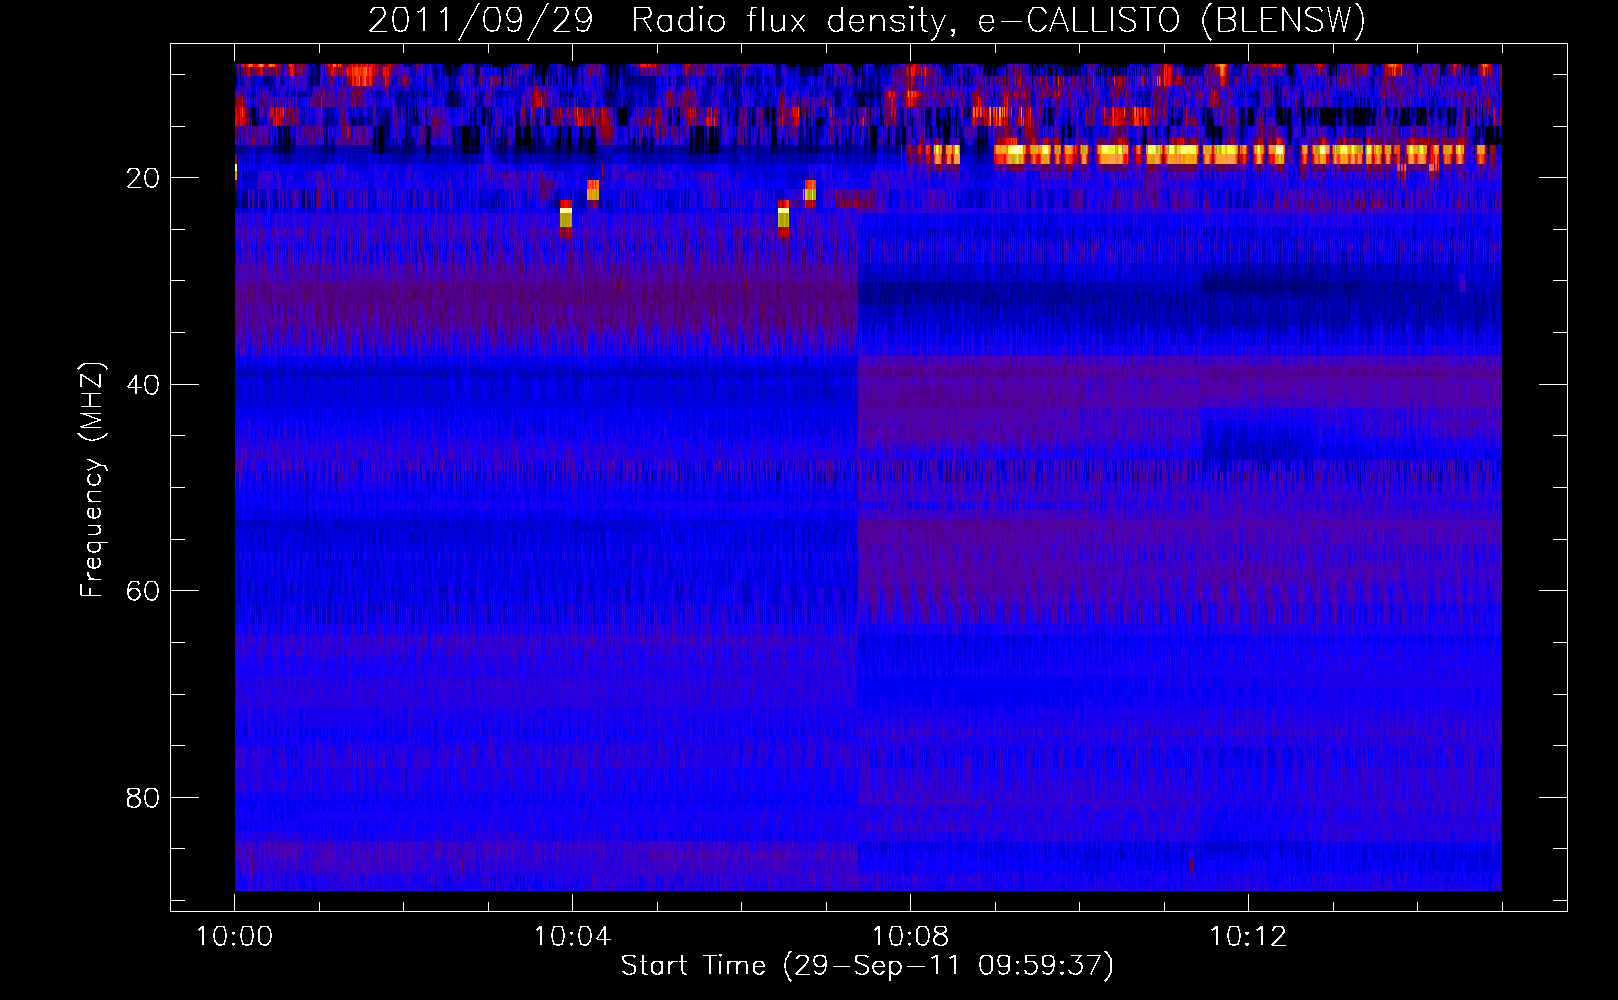1618x1000 pixels.
Task: Click the 'Frequency (MHZ)' y-axis label
Action: coord(91,480)
